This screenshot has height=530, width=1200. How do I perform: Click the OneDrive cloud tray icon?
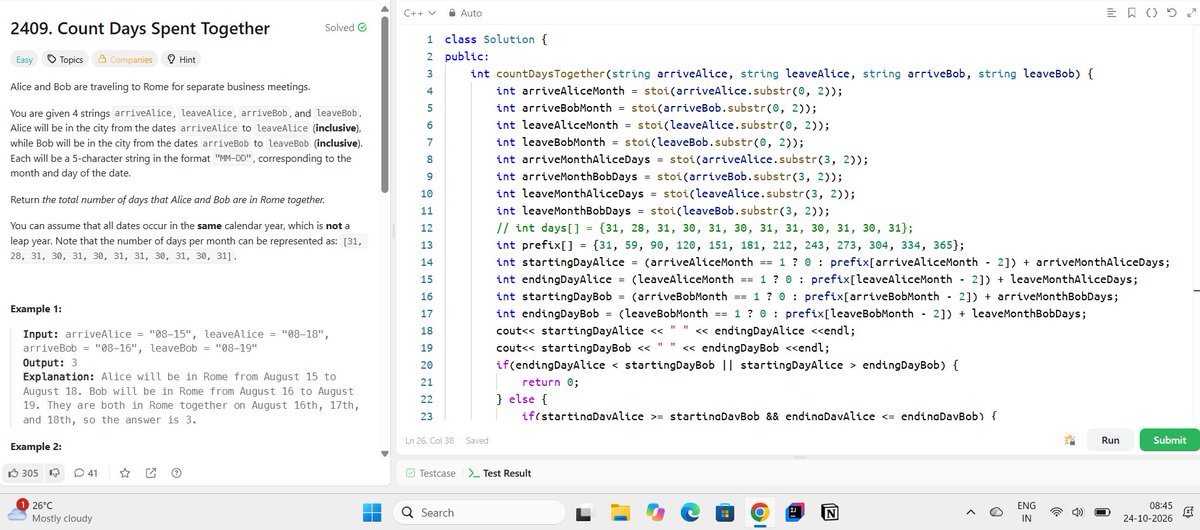pyautogui.click(x=995, y=512)
